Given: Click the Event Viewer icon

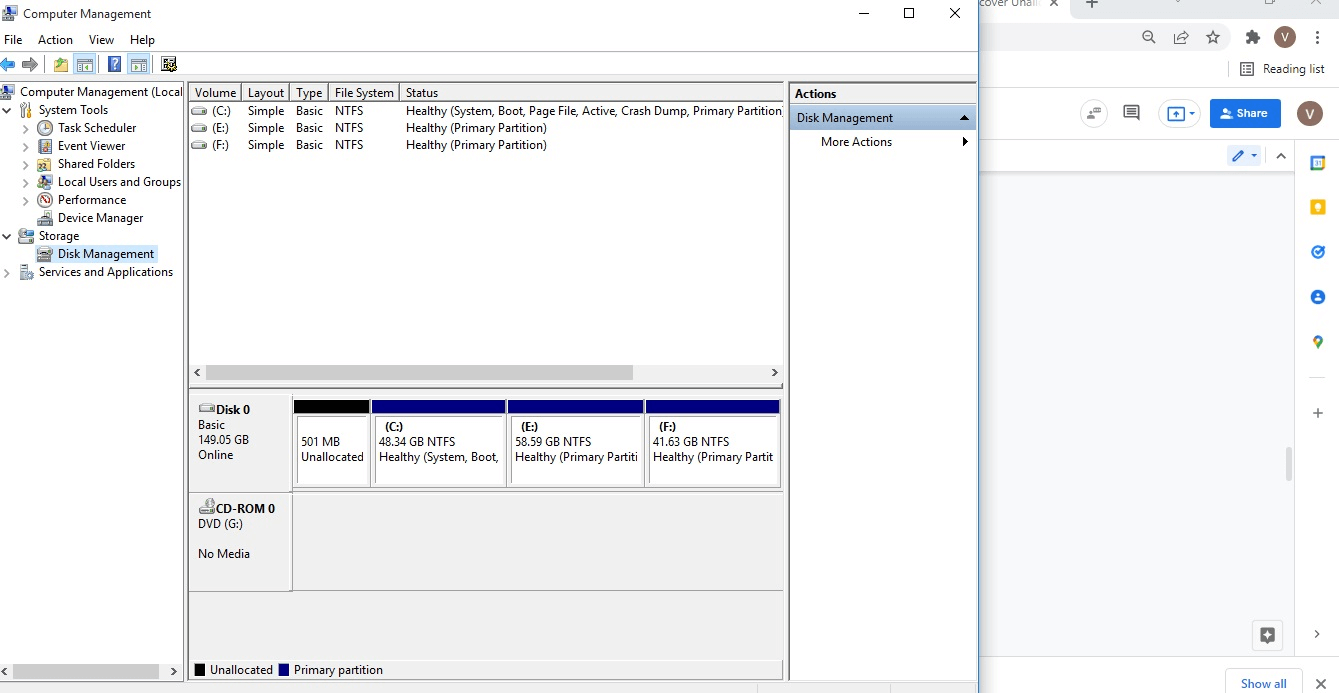Looking at the screenshot, I should pyautogui.click(x=45, y=146).
